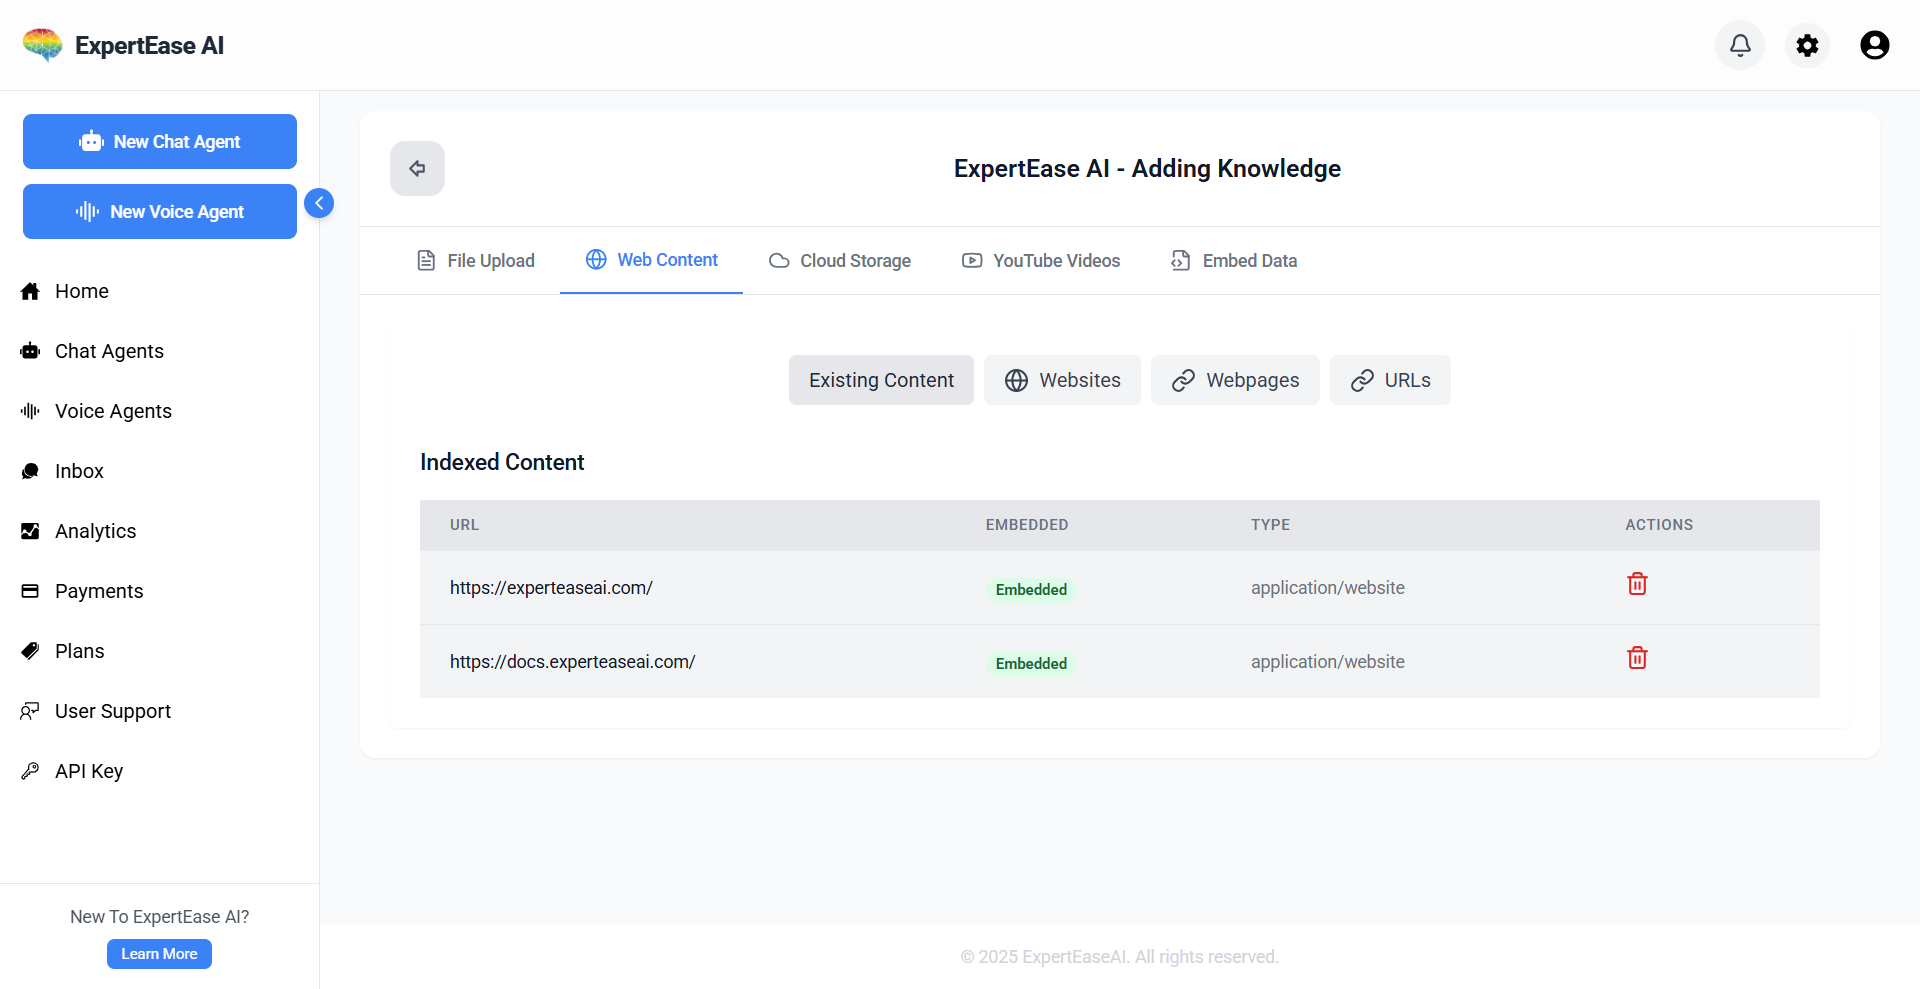Viewport: 1920px width, 989px height.
Task: Click the ExpertEase AI brain logo
Action: pyautogui.click(x=43, y=45)
